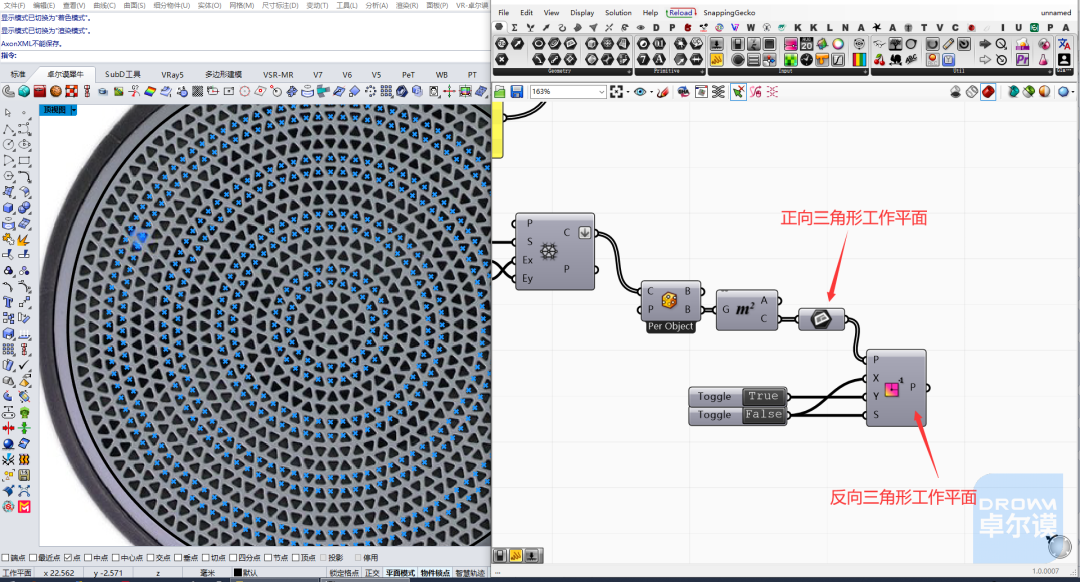Open the zoom level combo box showing 163%
This screenshot has width=1080, height=582.
568,92
